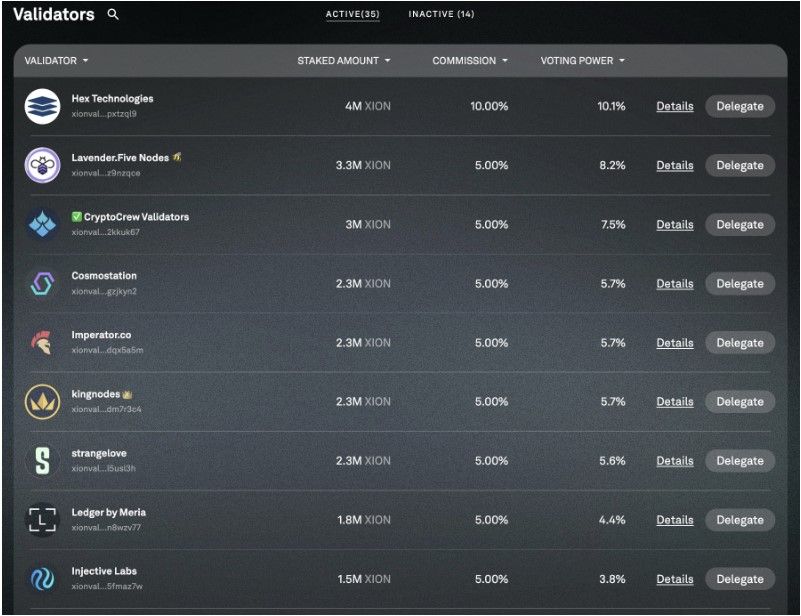Switch to the Inactive (14) tab
This screenshot has height=616, width=801.
[x=441, y=15]
